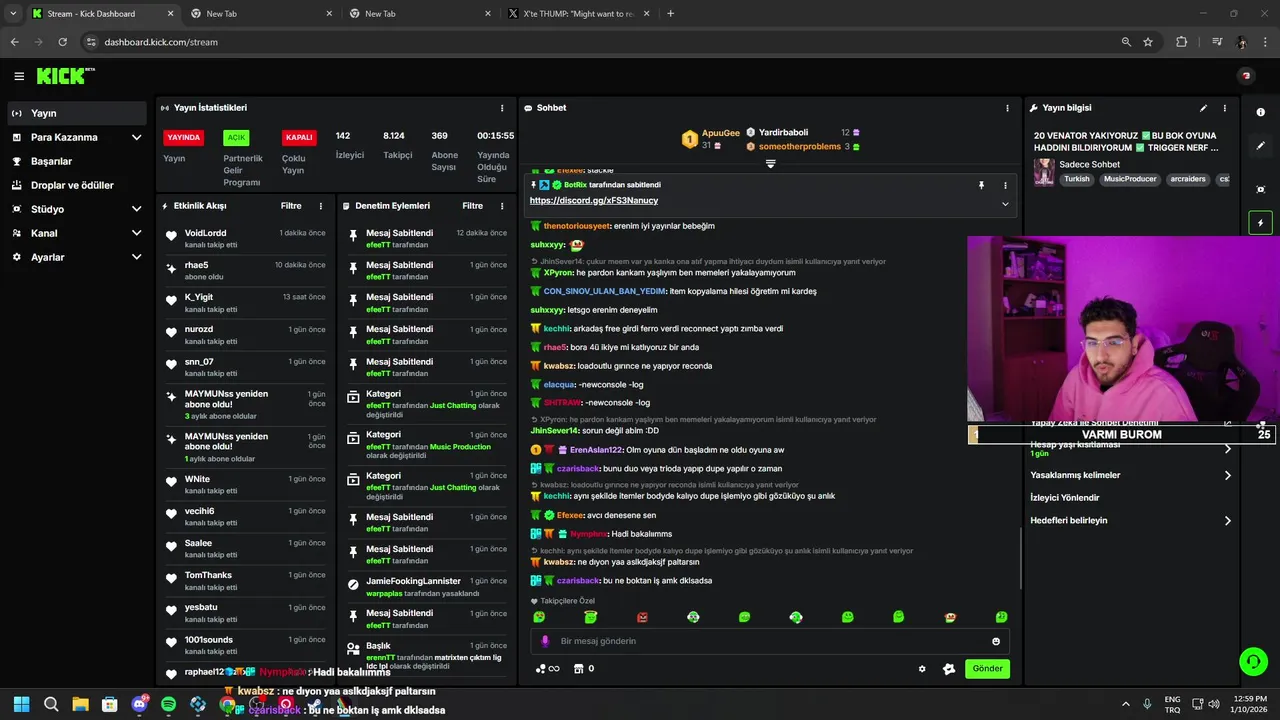Open Discord from the taskbar

pos(139,704)
